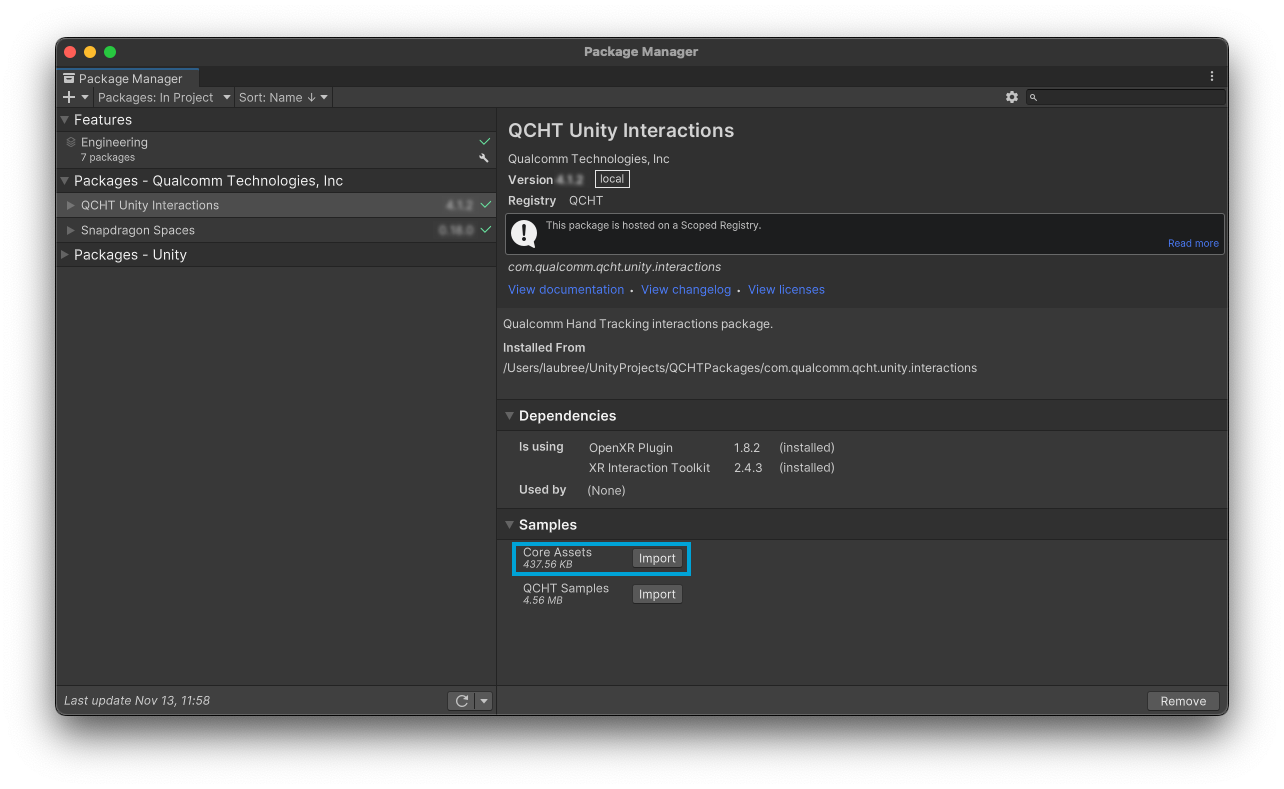Click the Engineering installed checkmark icon
1284x789 pixels.
point(485,142)
